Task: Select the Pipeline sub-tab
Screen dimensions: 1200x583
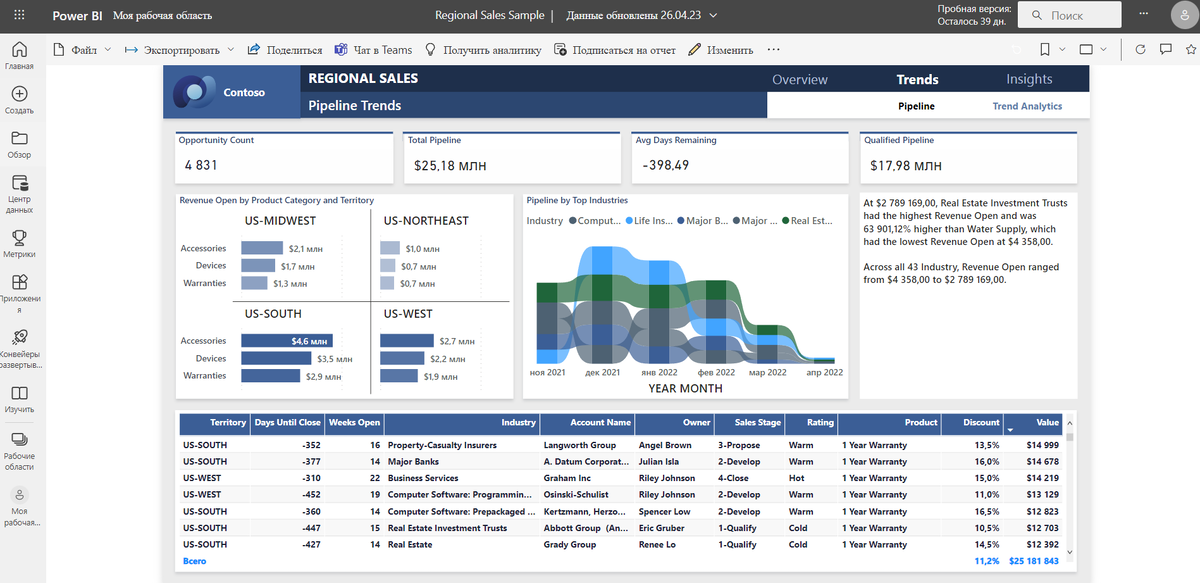Action: coord(916,106)
